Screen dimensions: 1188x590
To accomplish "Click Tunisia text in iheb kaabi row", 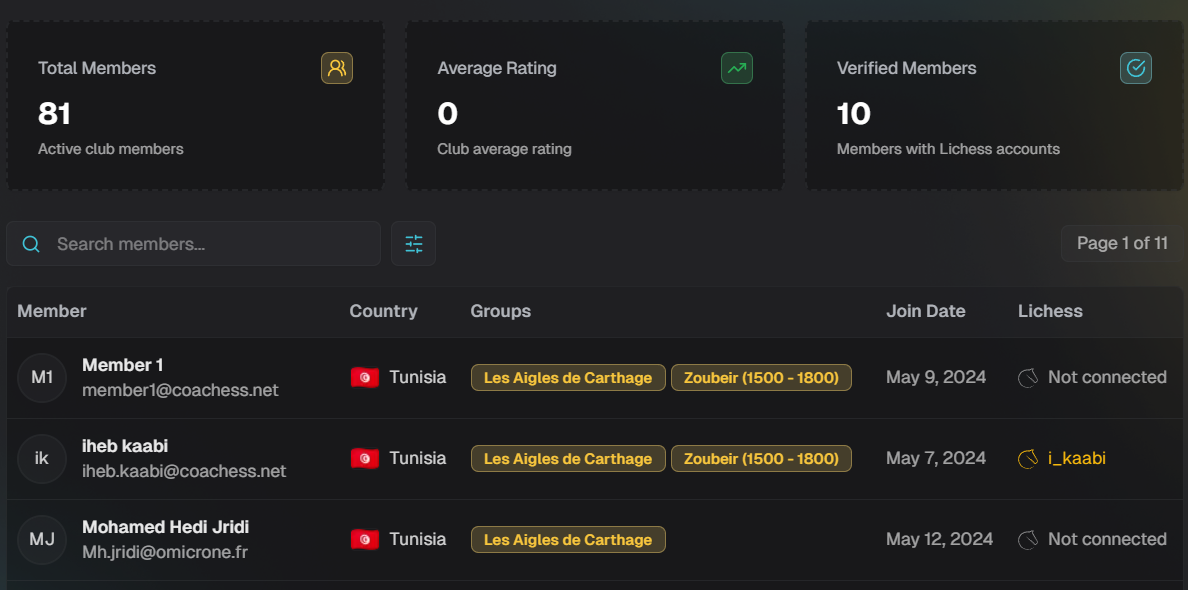I will click(417, 458).
